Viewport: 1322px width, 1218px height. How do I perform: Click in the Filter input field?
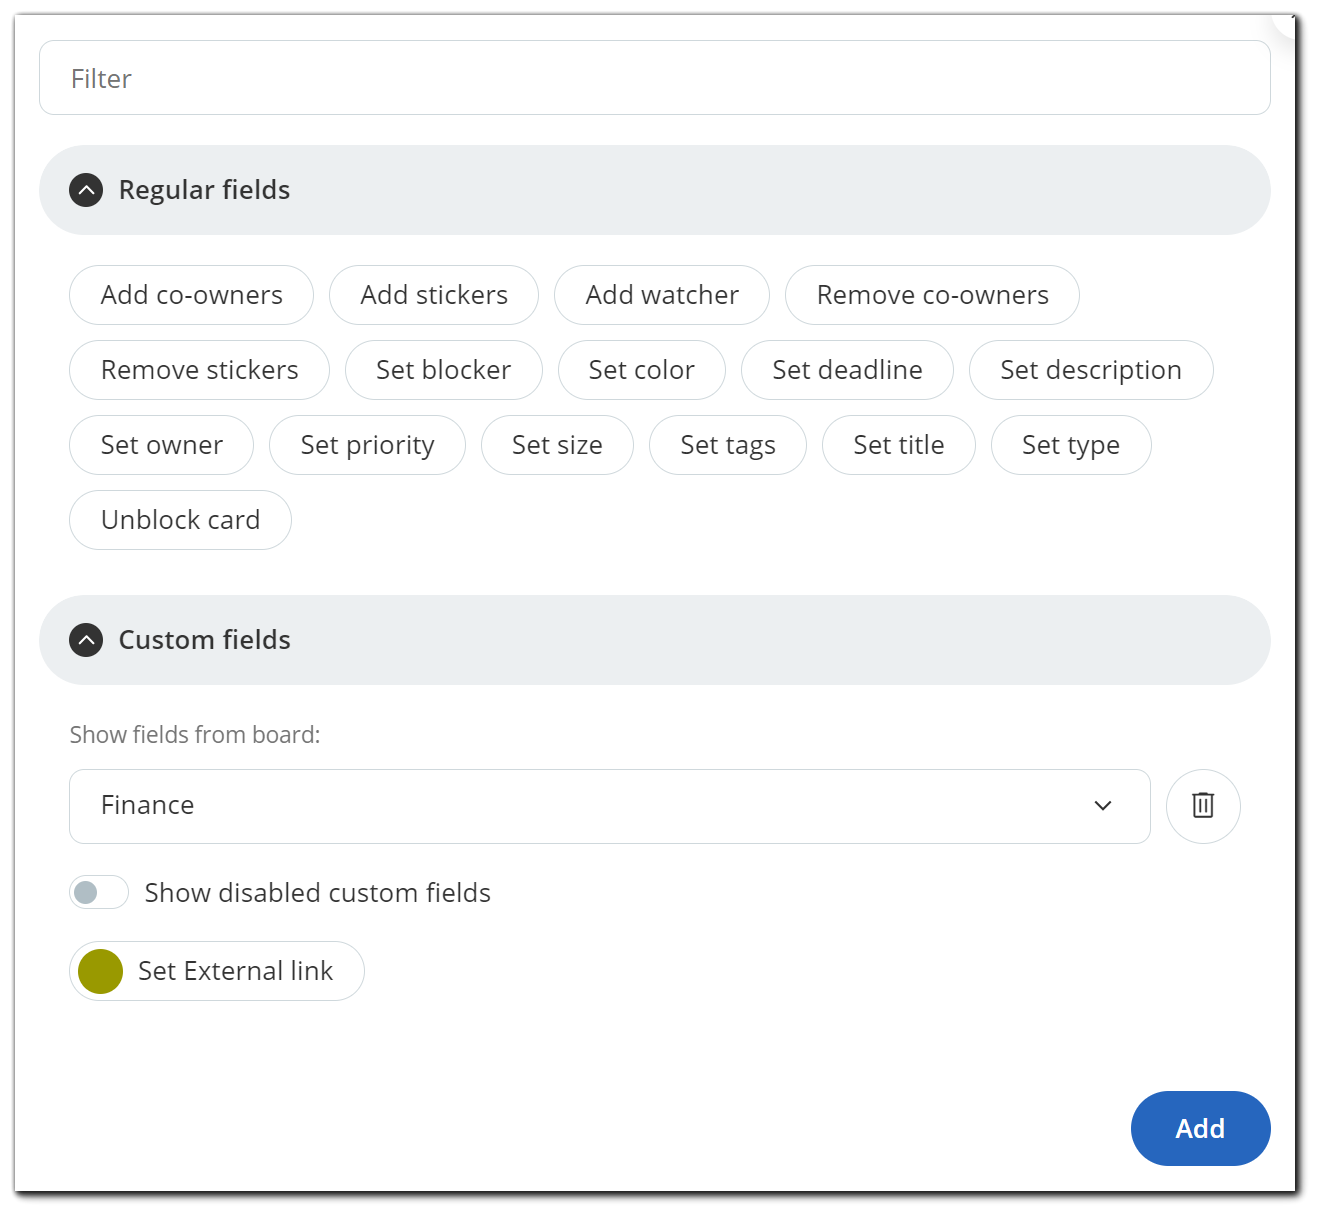tap(654, 78)
